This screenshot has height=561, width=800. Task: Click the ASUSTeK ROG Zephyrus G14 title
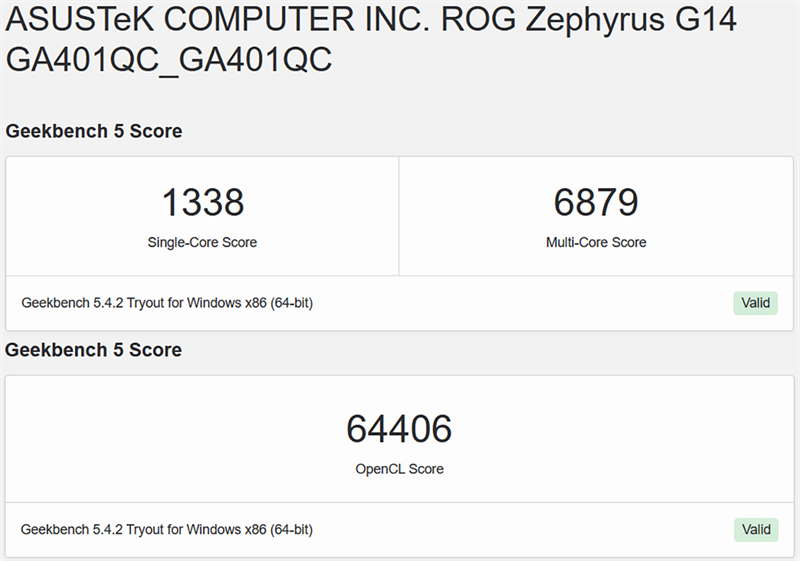coord(371,40)
